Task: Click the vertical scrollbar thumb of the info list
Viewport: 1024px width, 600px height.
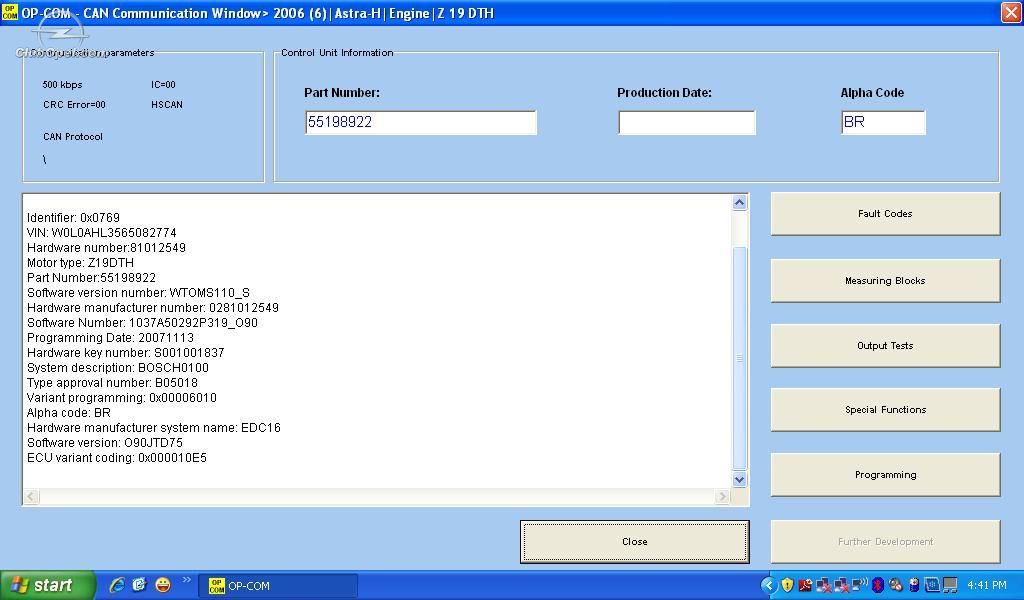Action: point(739,358)
